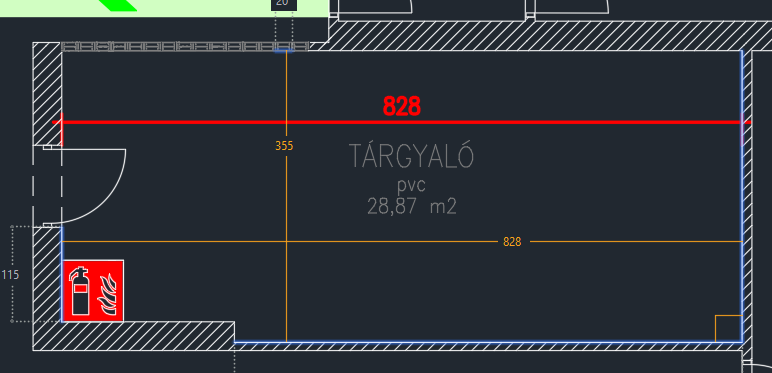
Task: Click the hatched wall below the fire sign
Action: 133,336
